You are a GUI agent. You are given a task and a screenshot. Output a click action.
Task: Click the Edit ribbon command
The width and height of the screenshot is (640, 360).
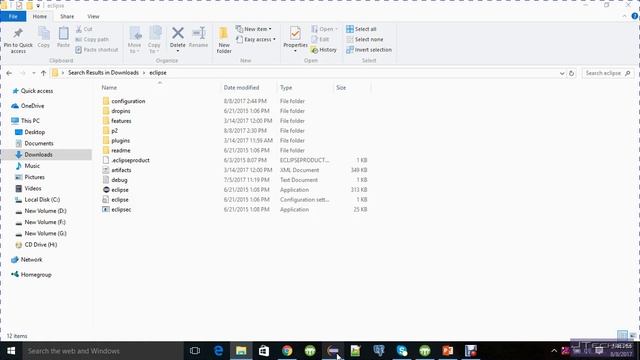[320, 39]
